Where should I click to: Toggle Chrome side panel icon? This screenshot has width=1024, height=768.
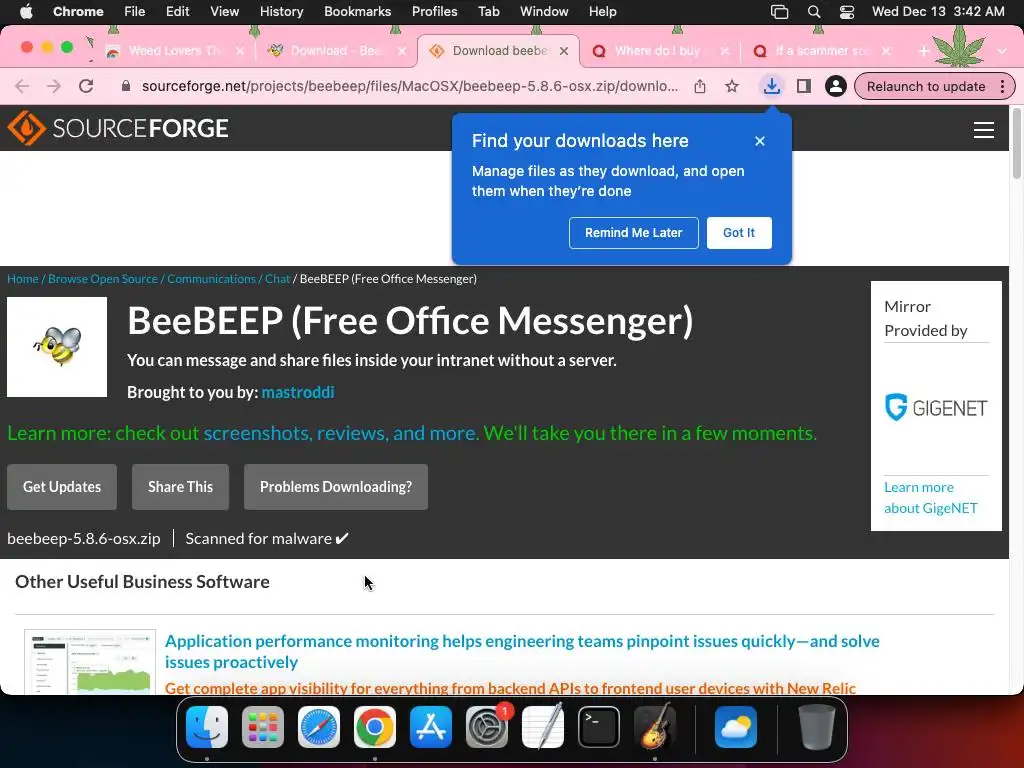[804, 86]
